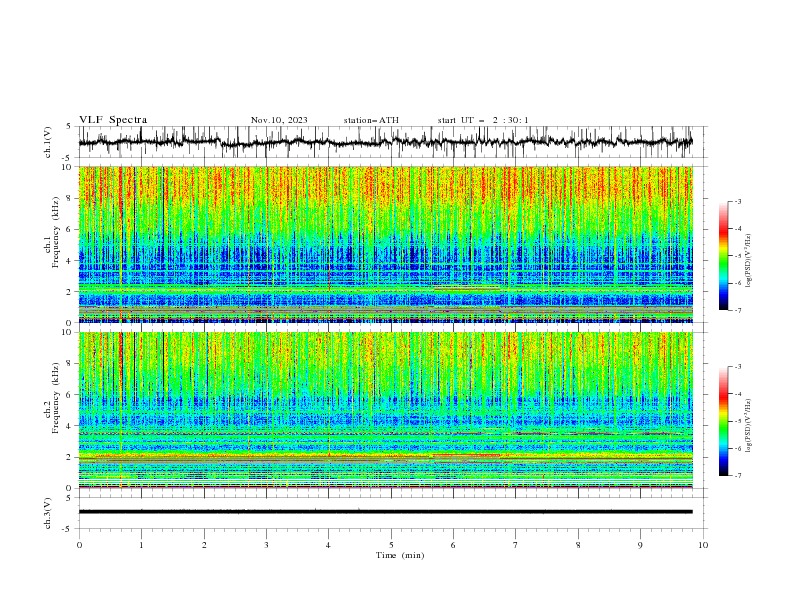Click the ch.2 spectrogram color bar
This screenshot has width=792, height=612.
723,421
